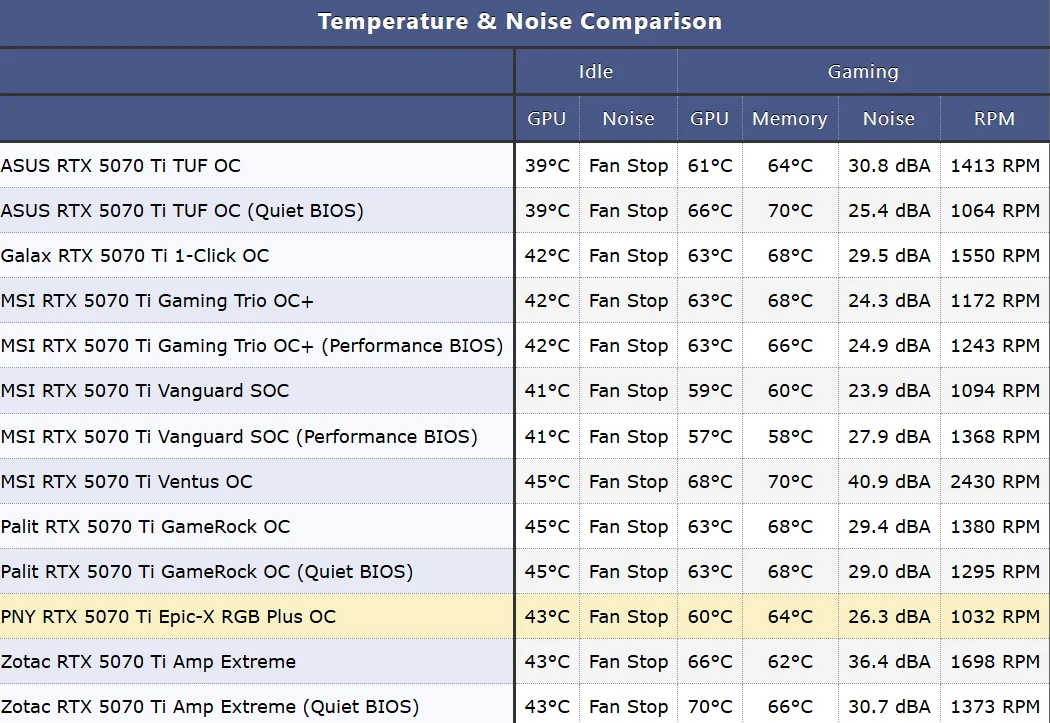Click the Galax RTX 5070 Ti 1-Click OC name

pyautogui.click(x=135, y=256)
